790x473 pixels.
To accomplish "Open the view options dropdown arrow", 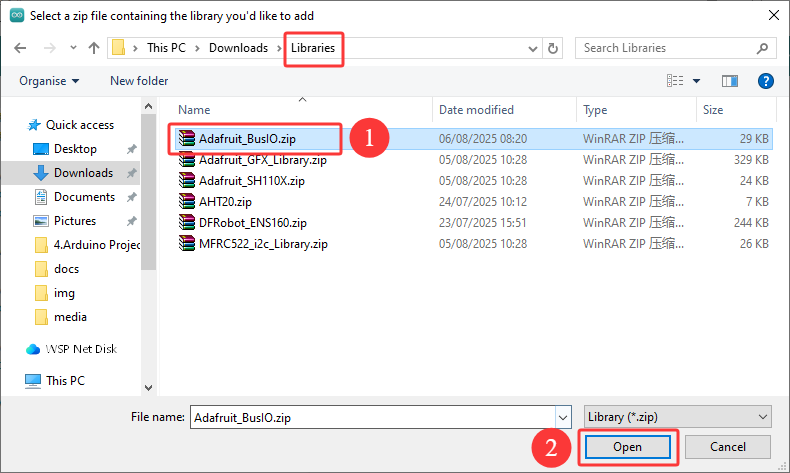I will pyautogui.click(x=696, y=81).
